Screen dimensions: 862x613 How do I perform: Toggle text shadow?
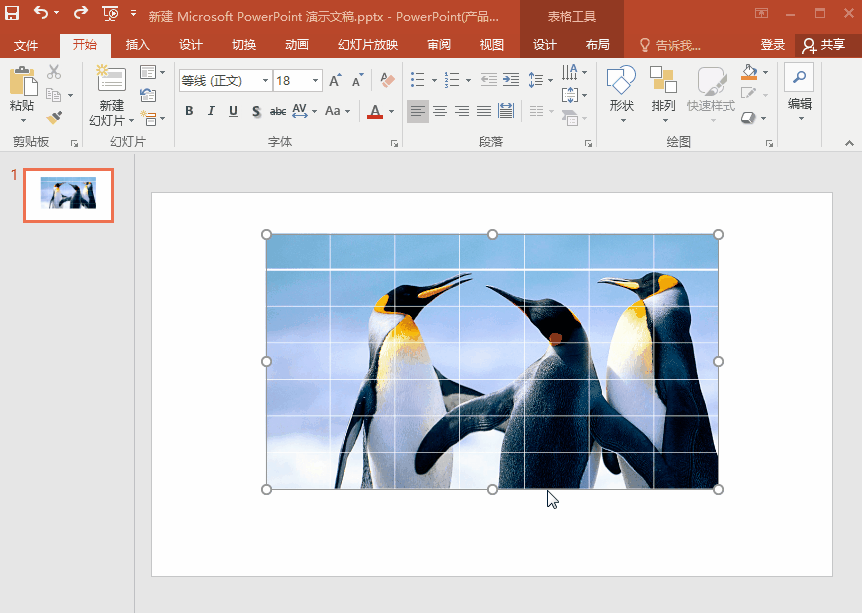(x=256, y=112)
